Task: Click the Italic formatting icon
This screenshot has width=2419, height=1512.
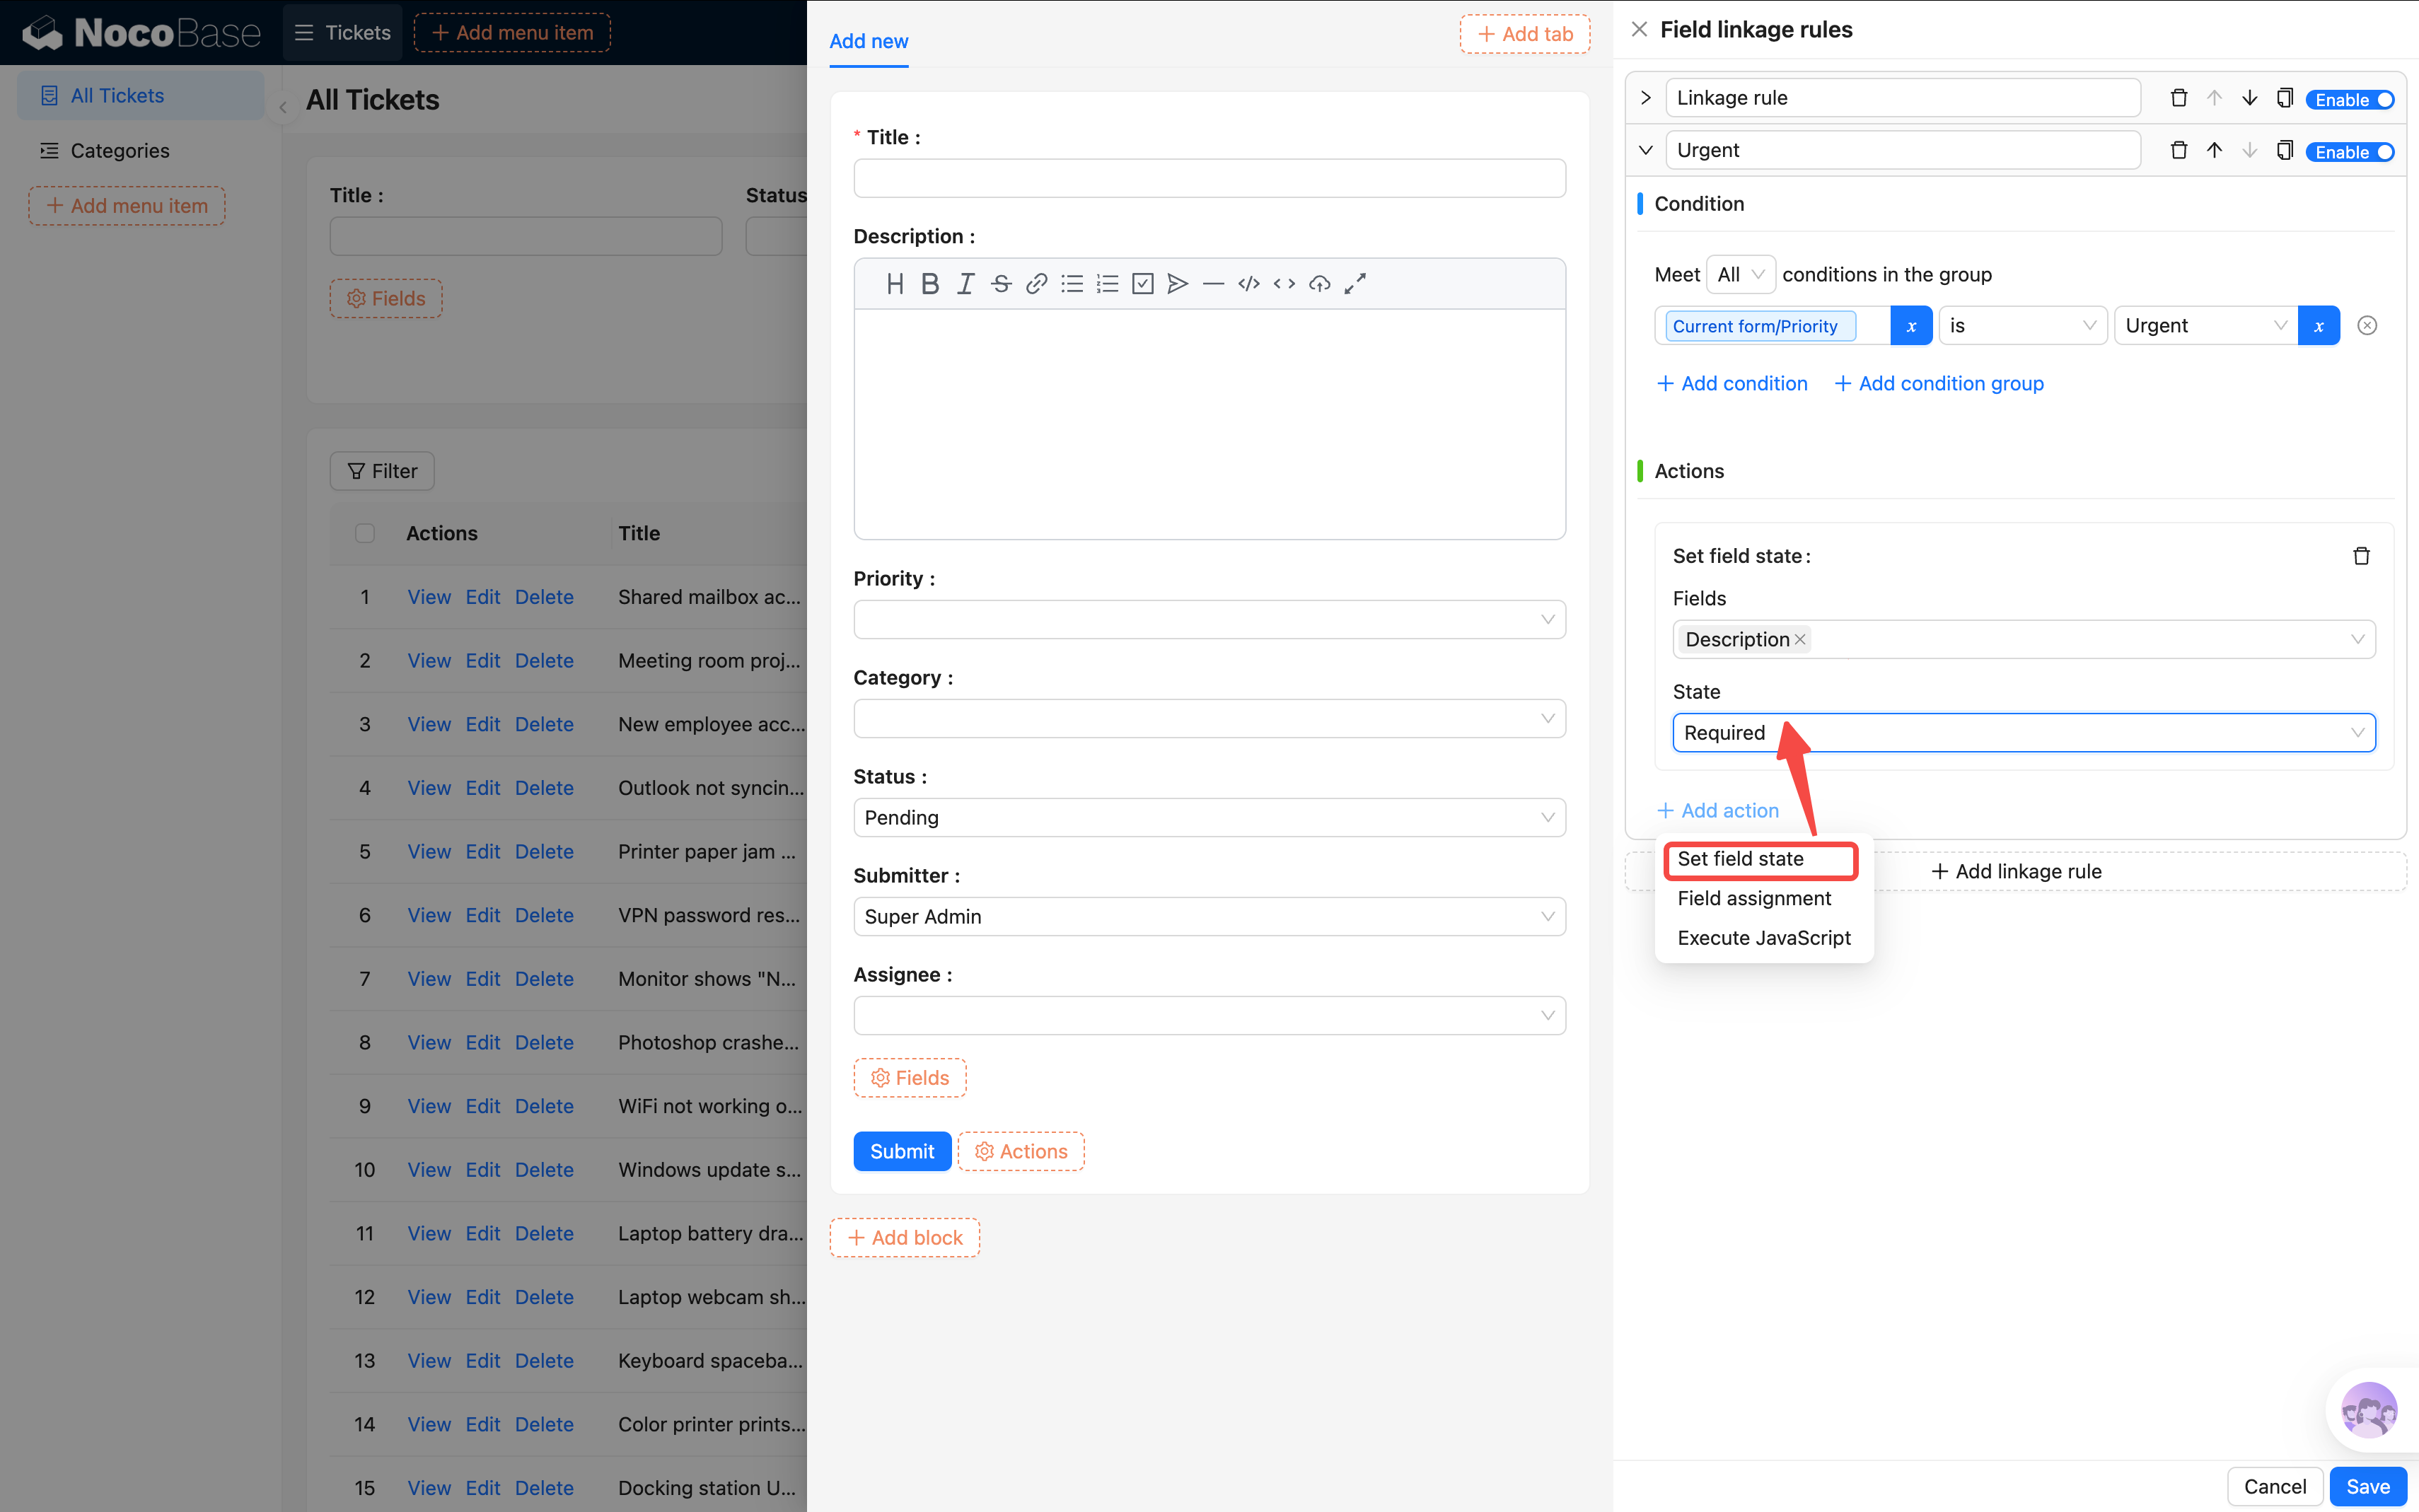Action: point(965,284)
